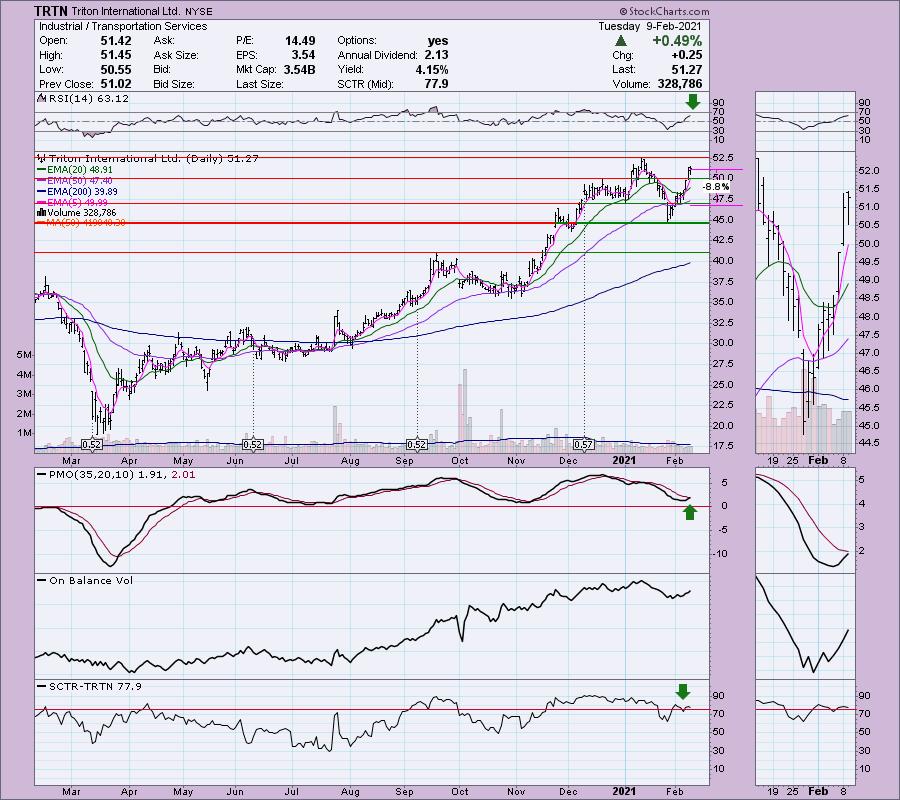Click the 2021 year label under the price panel

(x=624, y=461)
